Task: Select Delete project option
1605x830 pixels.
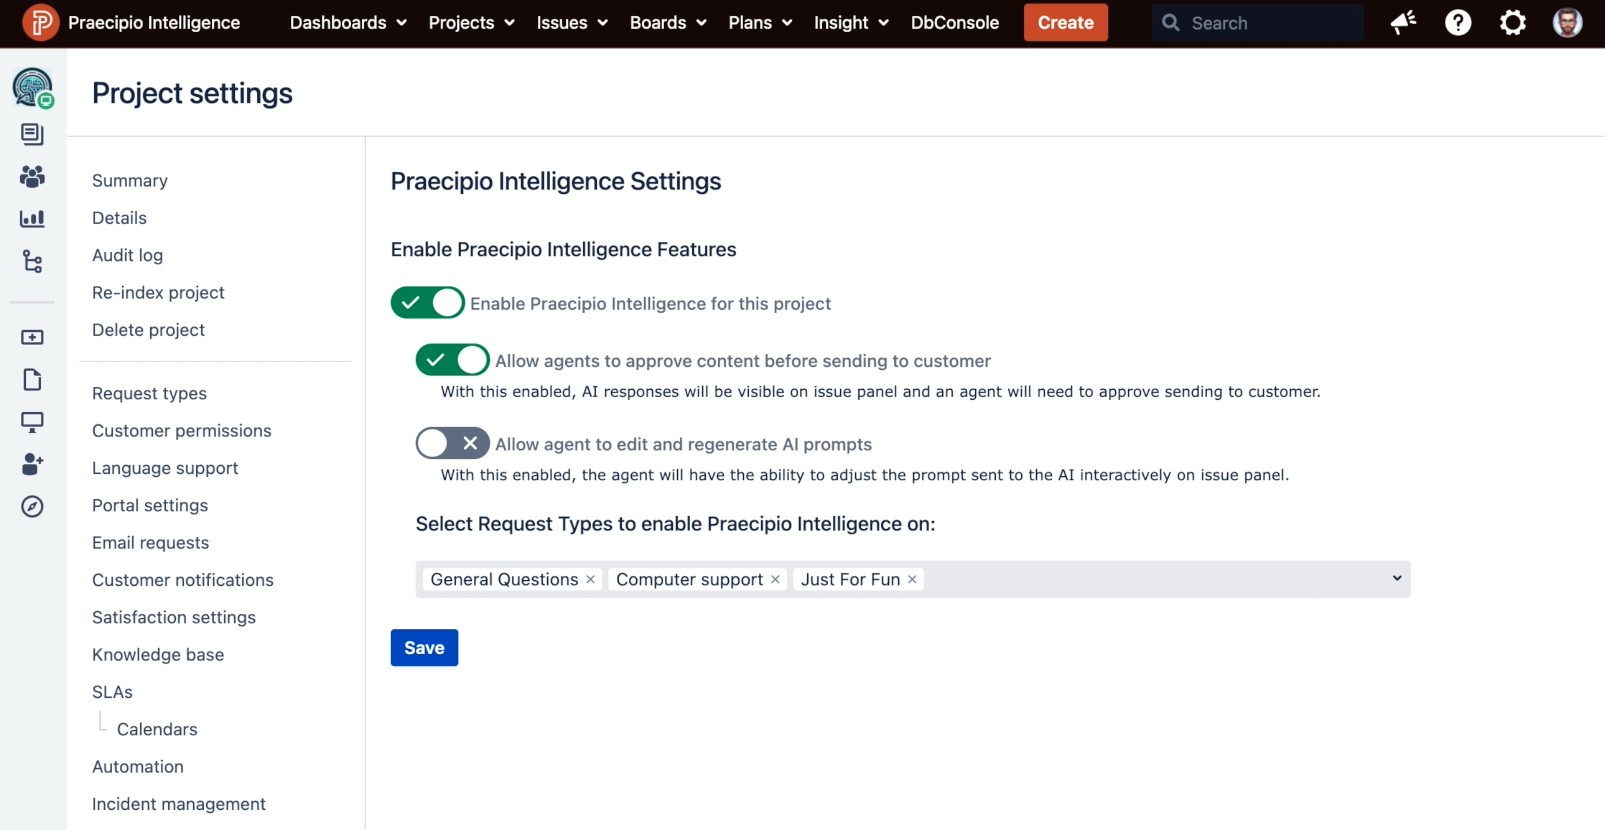Action: (148, 330)
